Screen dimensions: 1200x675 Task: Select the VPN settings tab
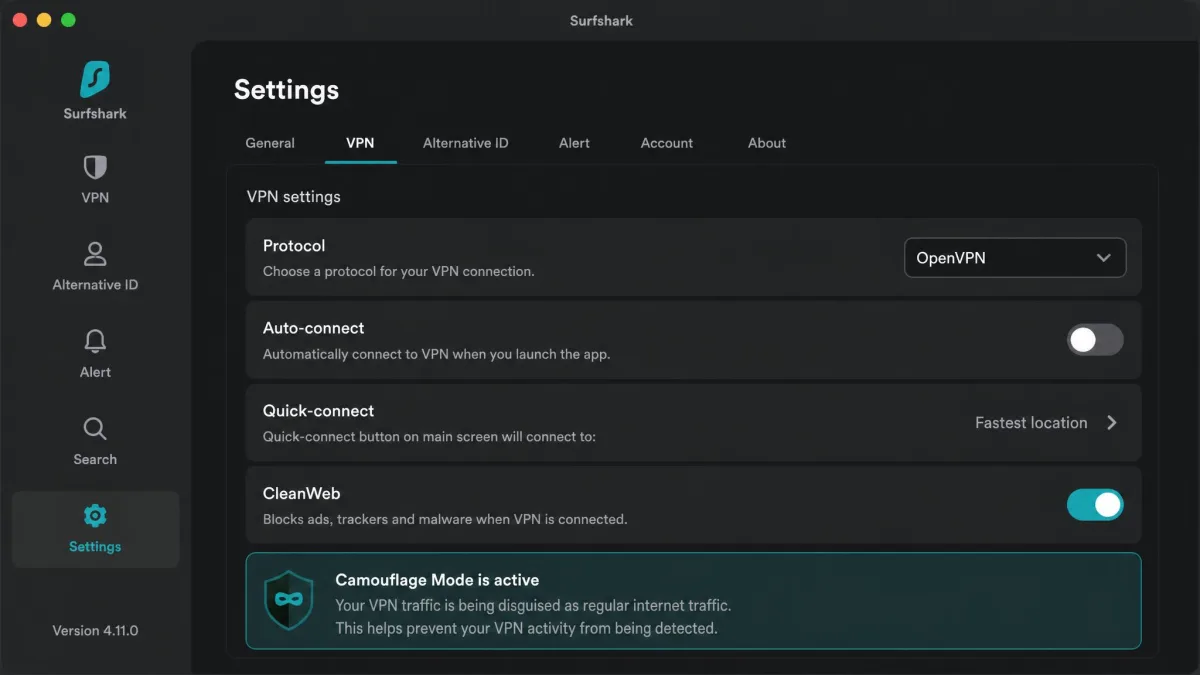pos(360,143)
